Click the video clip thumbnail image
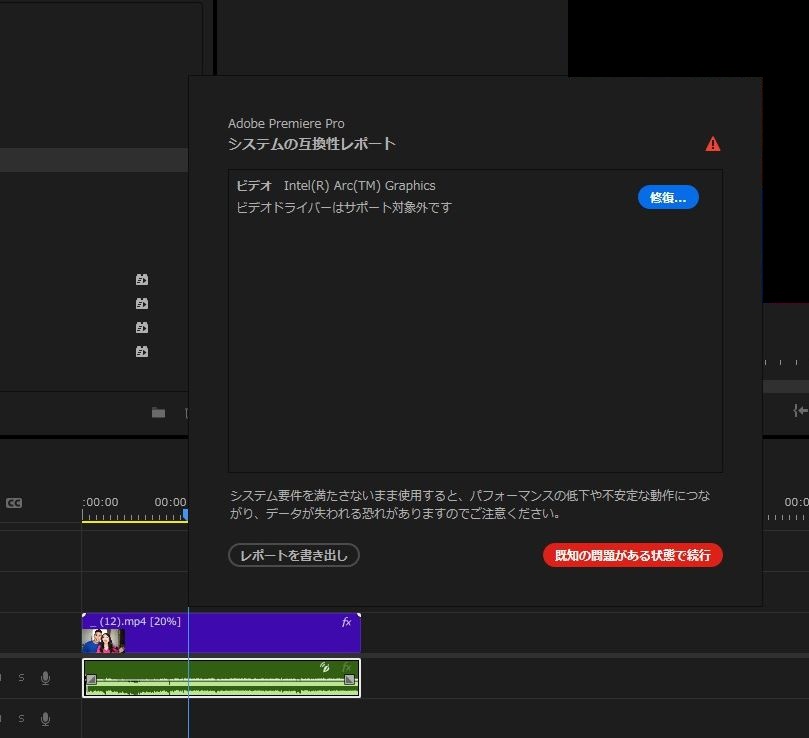Screen dimensions: 809x738 pos(102,641)
